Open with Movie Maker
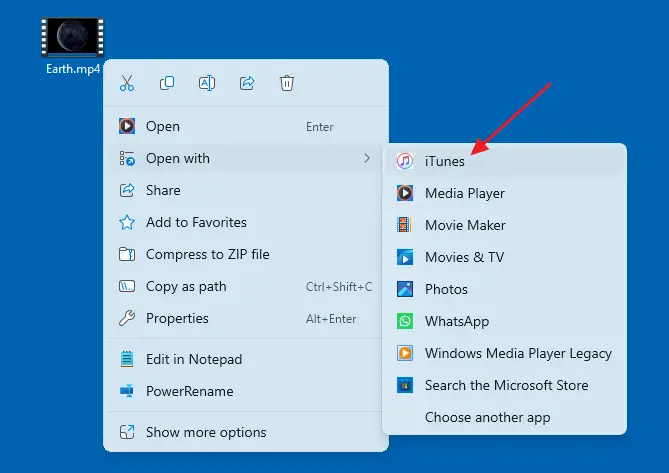Screen dimensions: 669x473 [504, 225]
